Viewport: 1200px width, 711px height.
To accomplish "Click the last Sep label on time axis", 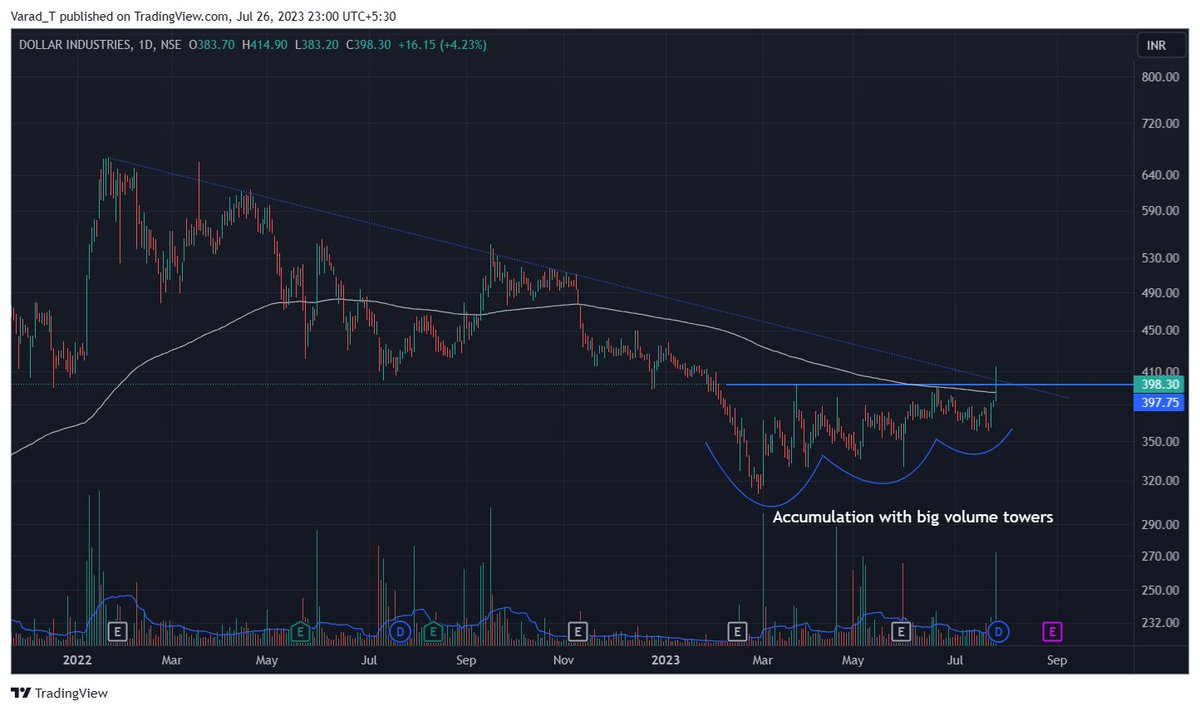I will point(1057,661).
